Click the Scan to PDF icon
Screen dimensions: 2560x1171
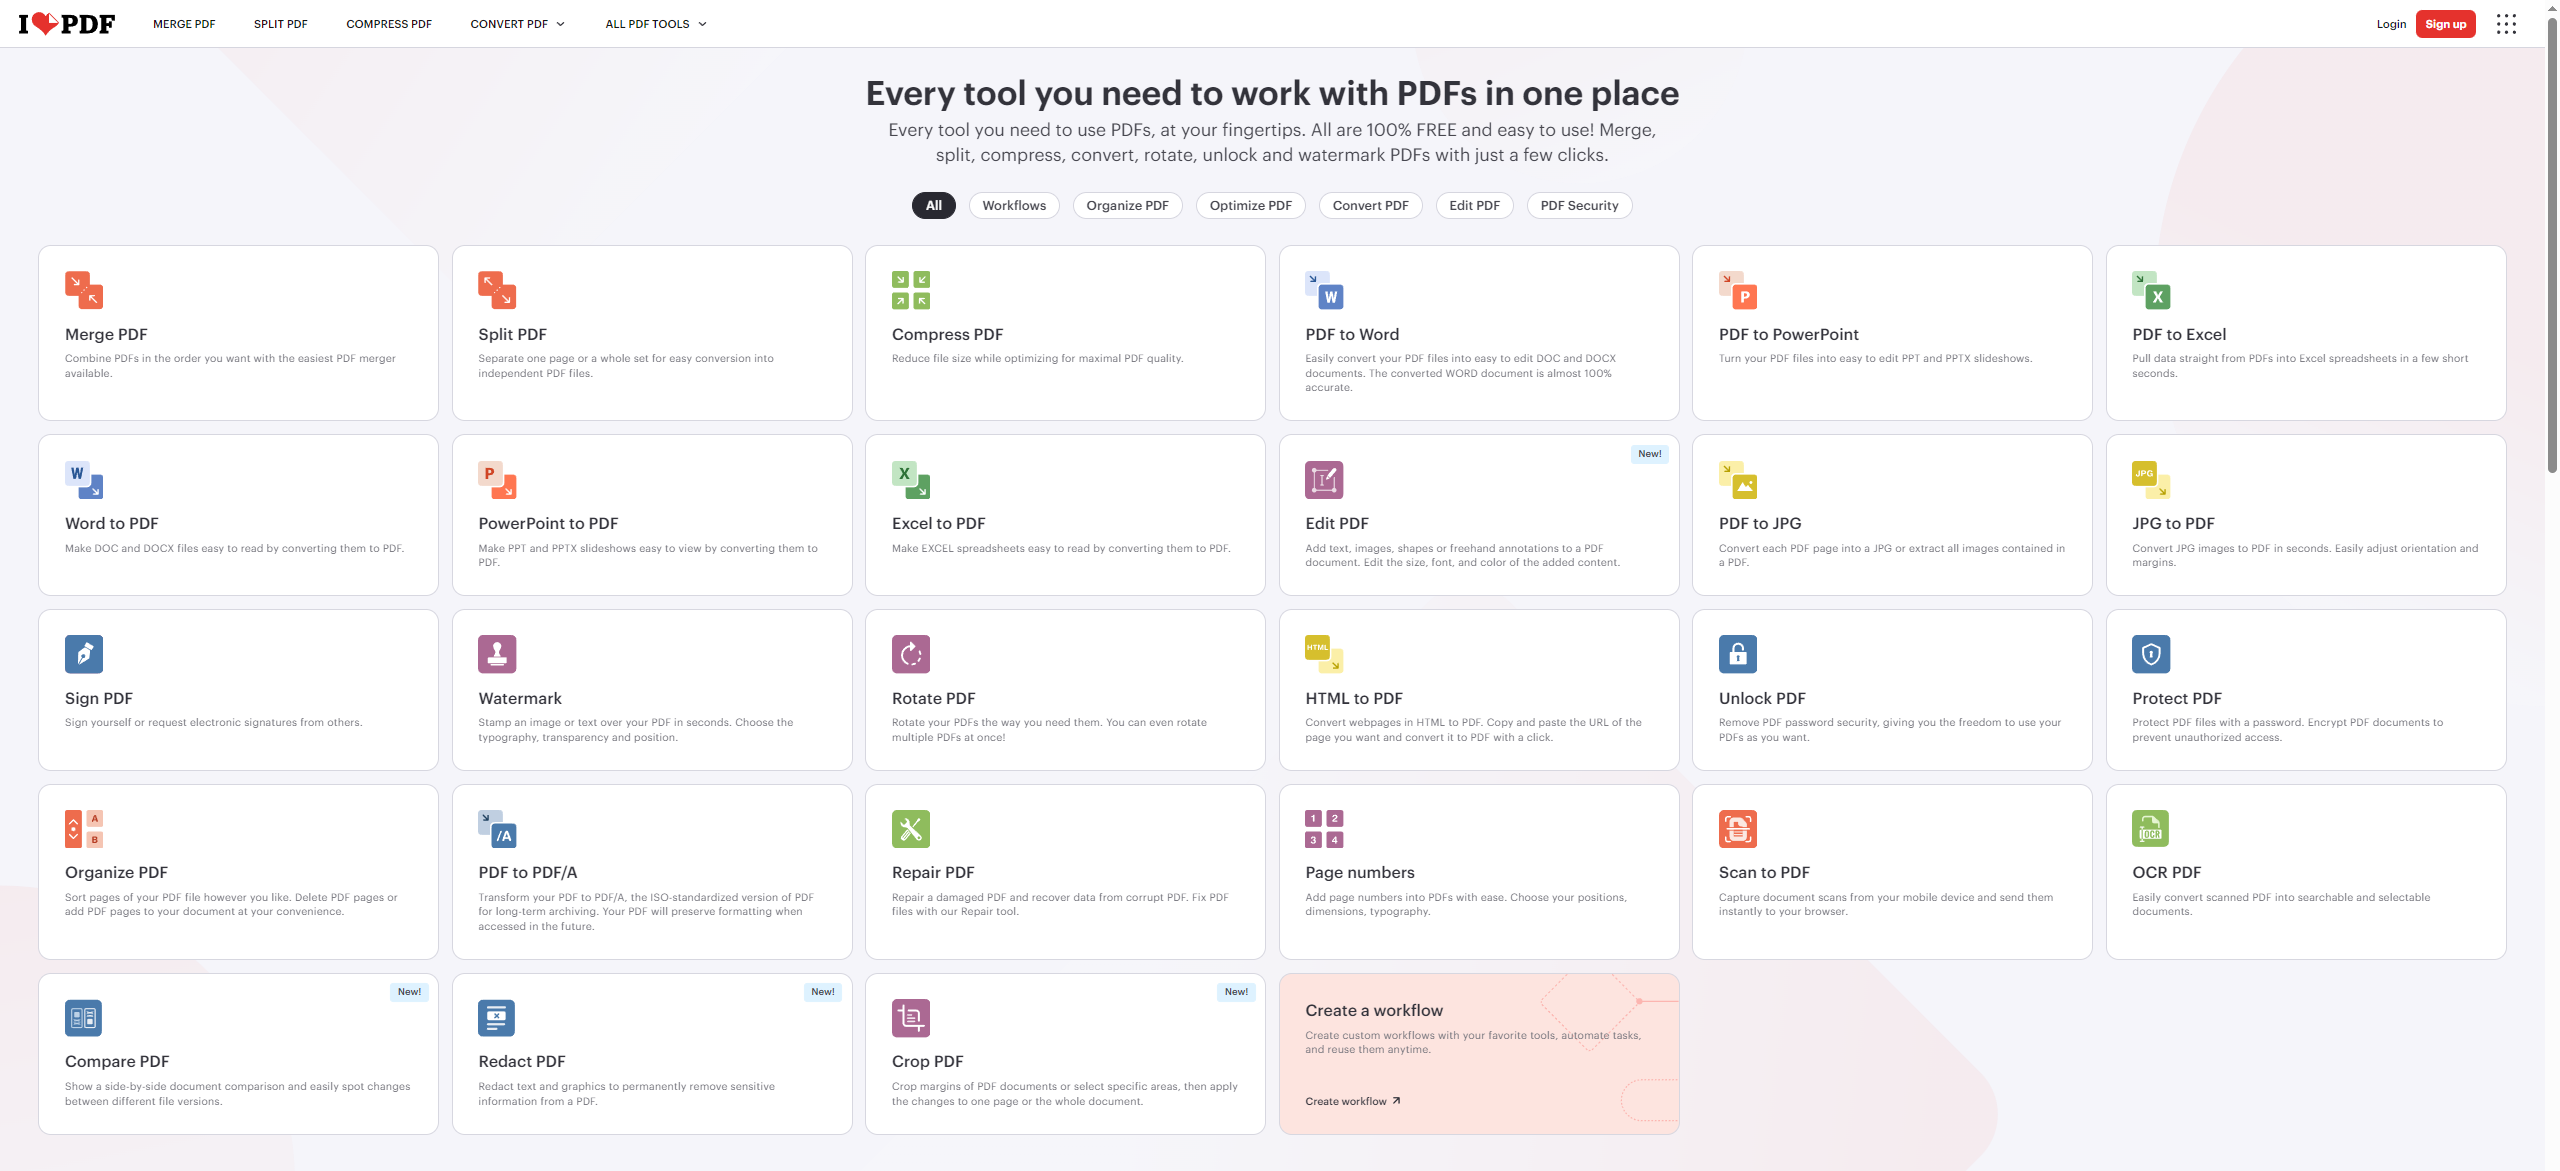click(1737, 828)
